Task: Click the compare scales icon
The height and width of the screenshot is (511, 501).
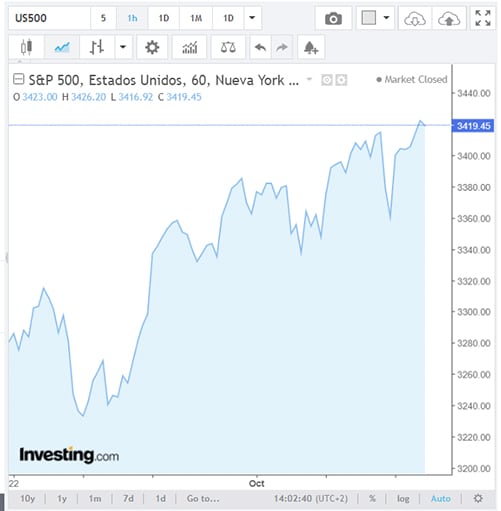Action: (228, 47)
